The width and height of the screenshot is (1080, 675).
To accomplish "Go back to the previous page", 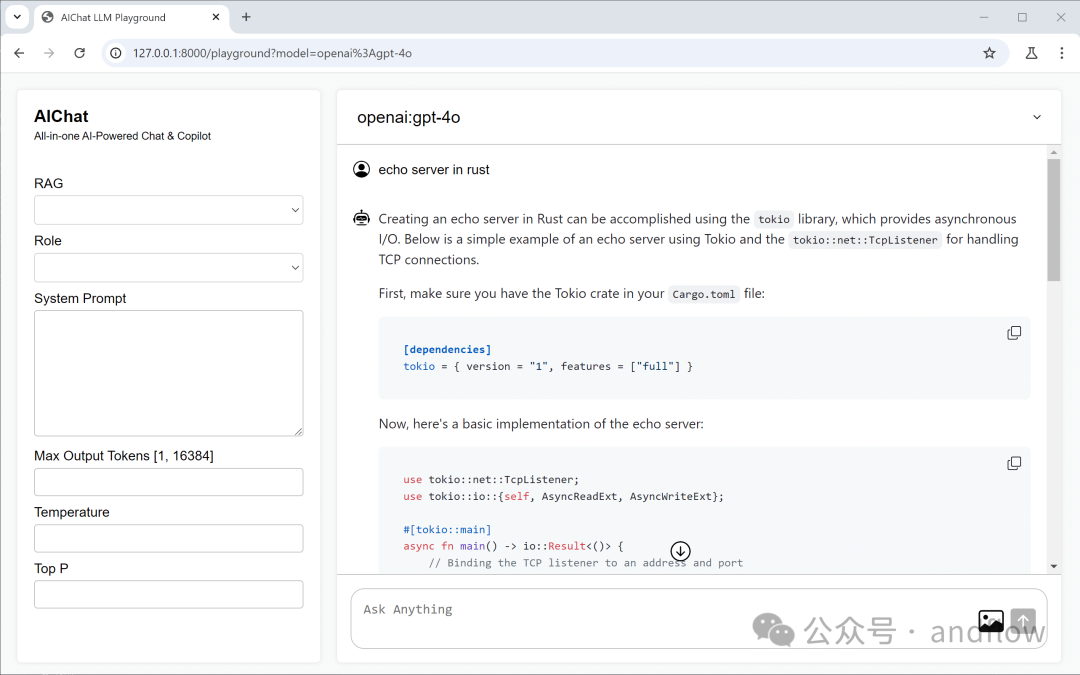I will coord(19,53).
